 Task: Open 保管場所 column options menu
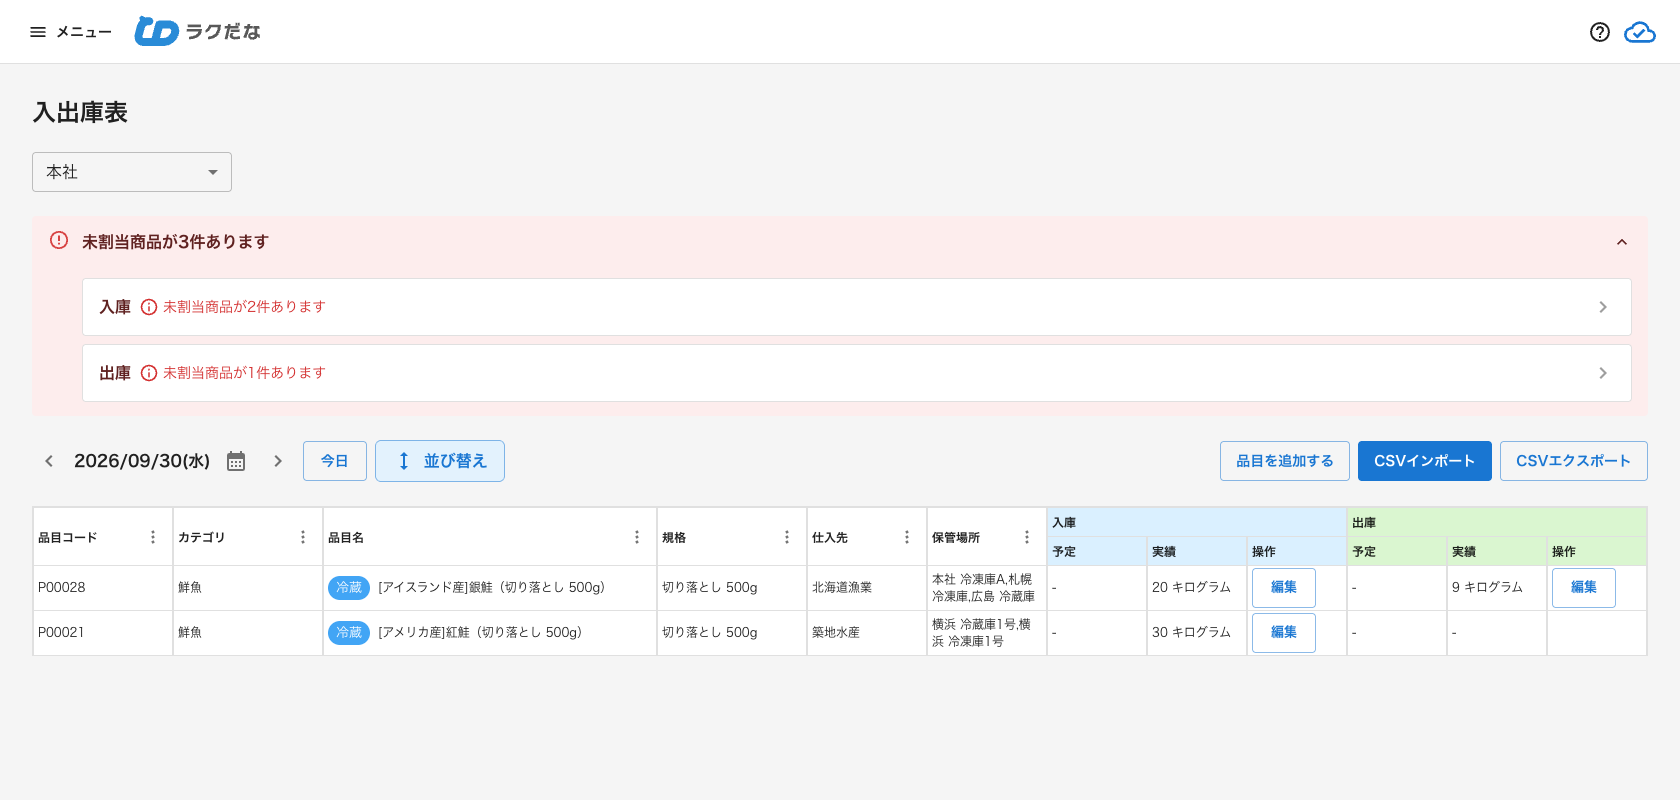click(x=1027, y=537)
